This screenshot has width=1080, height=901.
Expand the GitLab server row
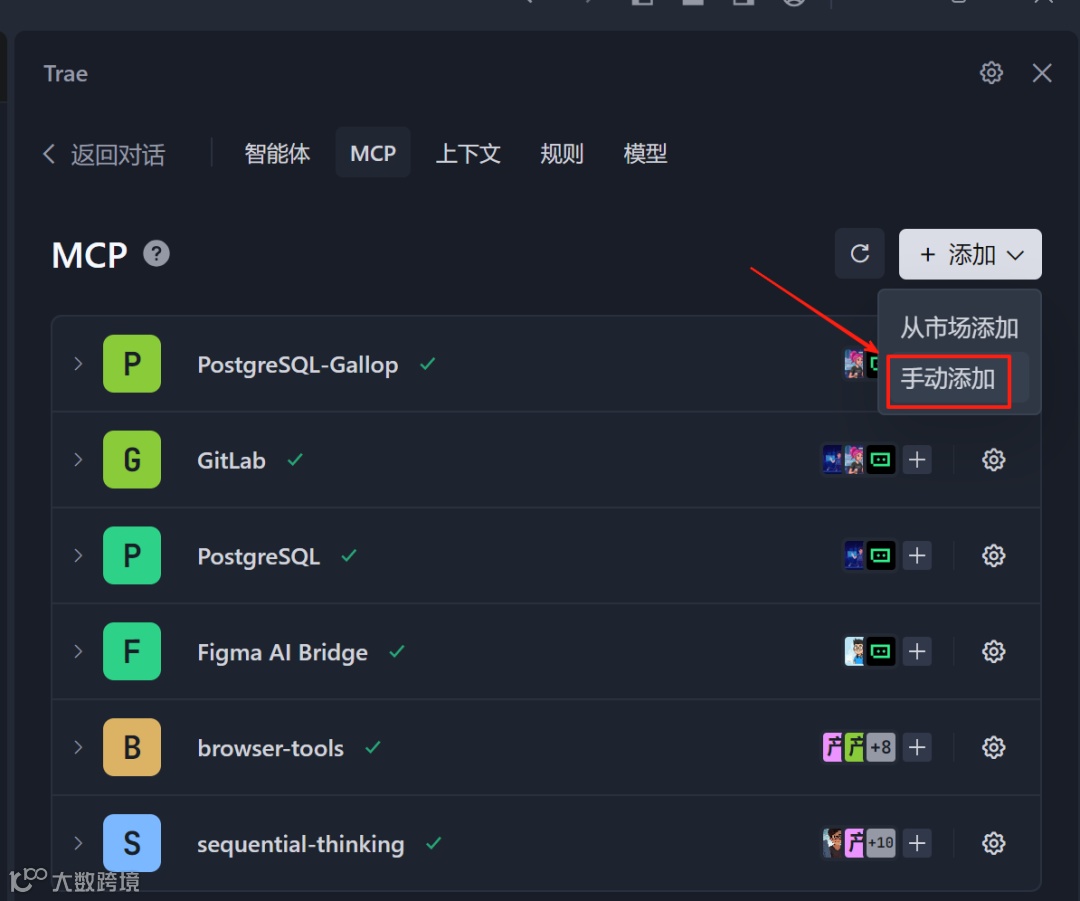pyautogui.click(x=78, y=459)
